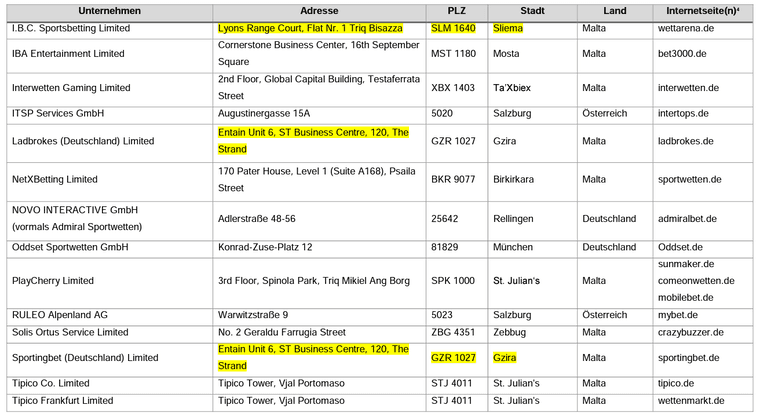Click website admiralbet.de

[687, 219]
